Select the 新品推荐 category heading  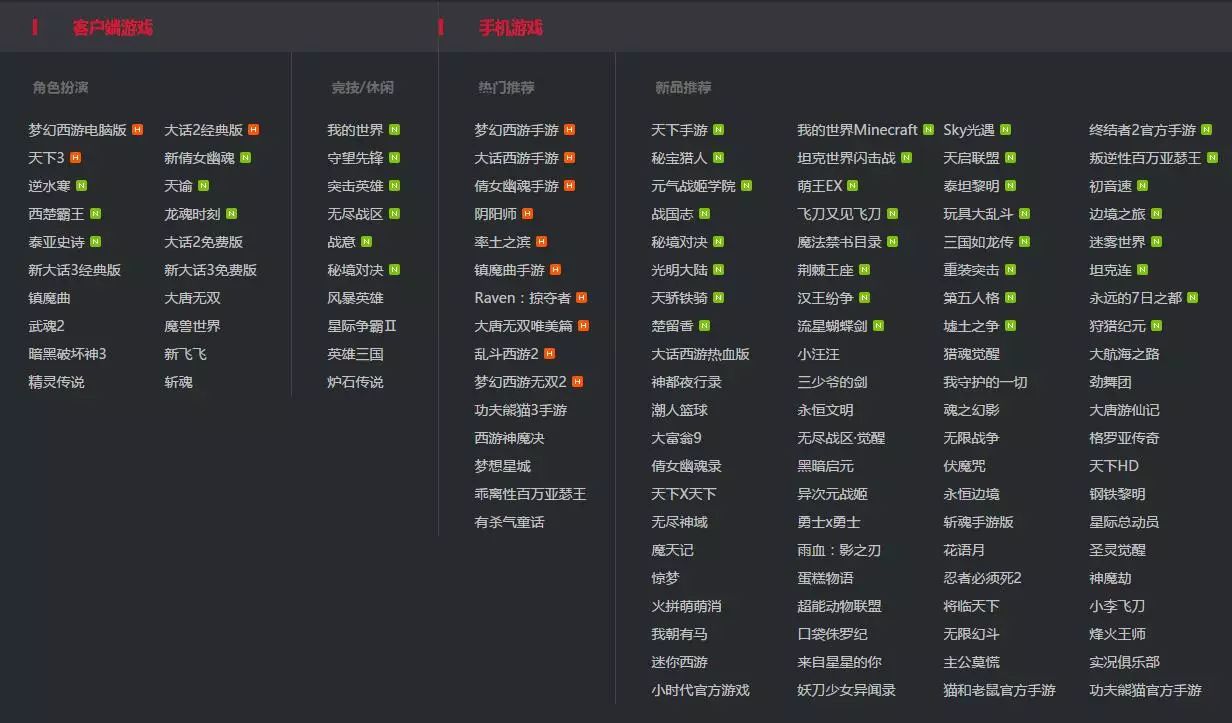point(683,88)
